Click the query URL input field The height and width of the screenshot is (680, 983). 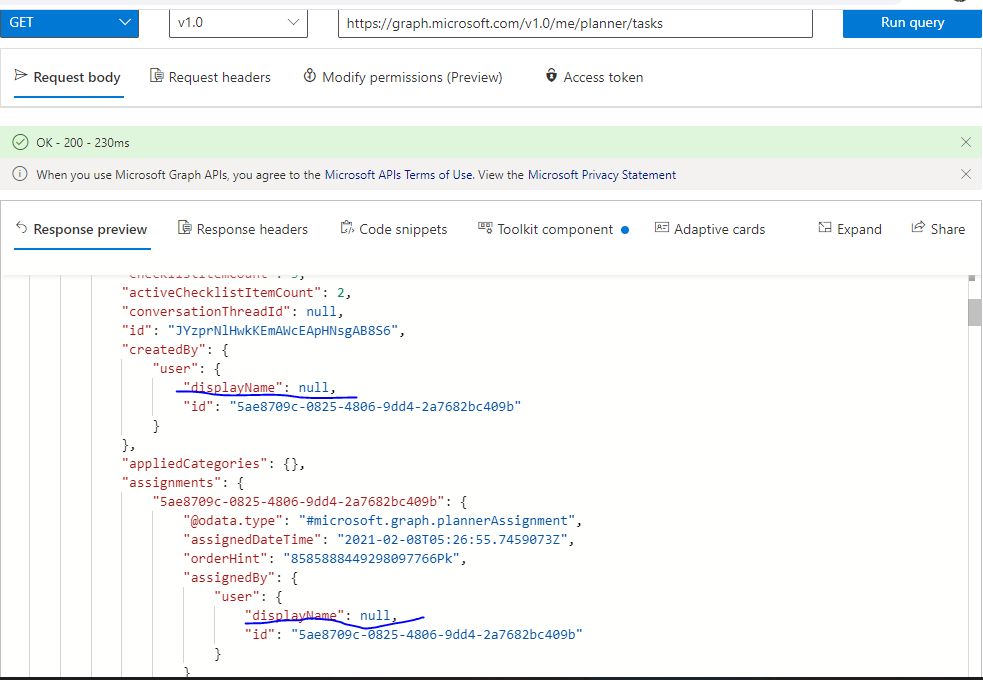(x=575, y=23)
